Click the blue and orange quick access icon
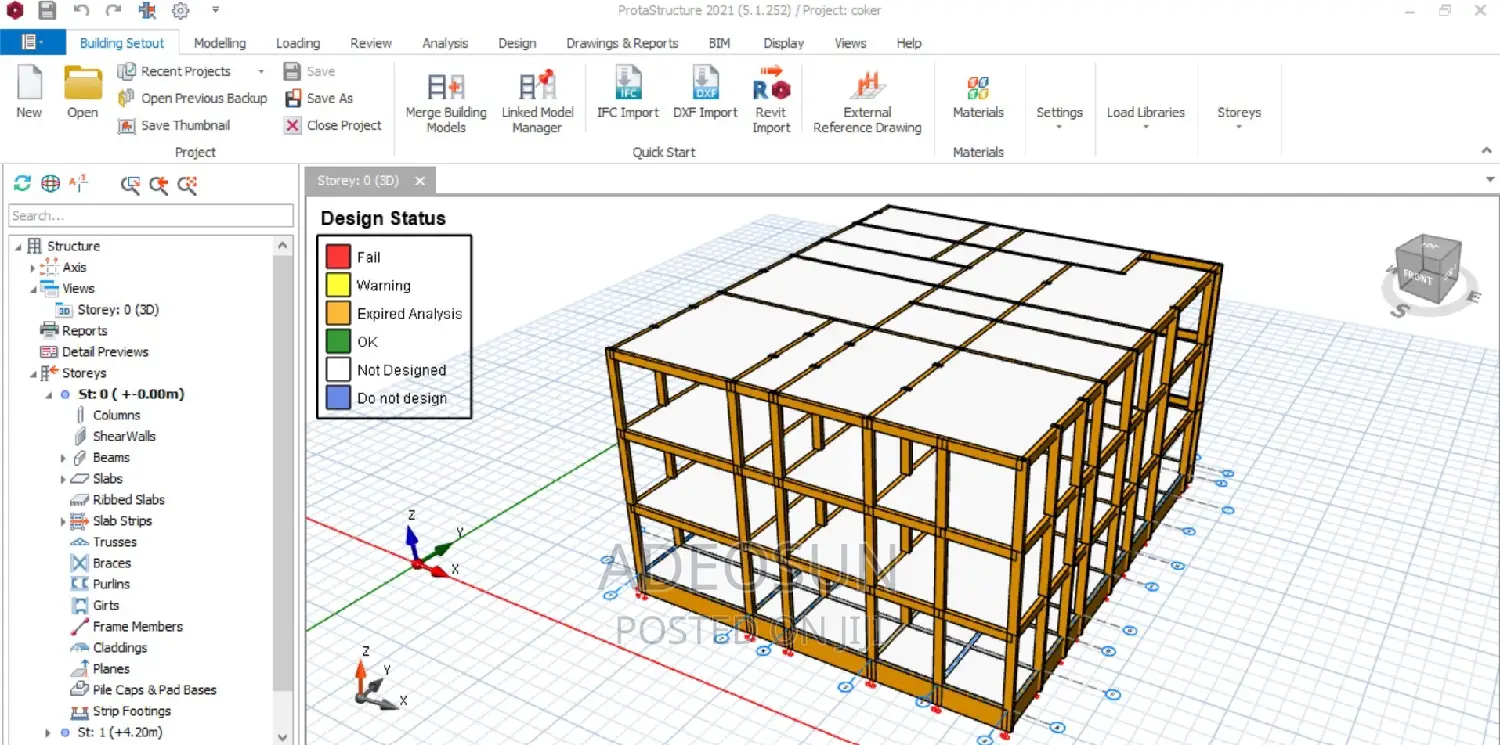The image size is (1500, 745). click(147, 11)
